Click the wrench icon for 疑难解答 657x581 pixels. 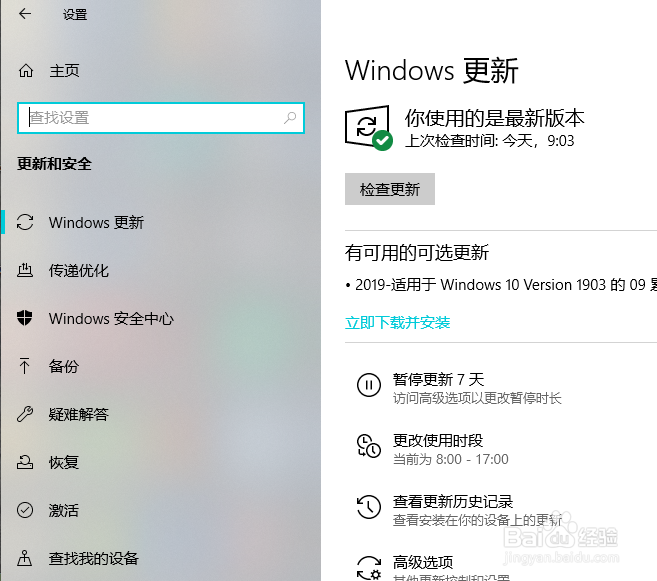pos(25,414)
